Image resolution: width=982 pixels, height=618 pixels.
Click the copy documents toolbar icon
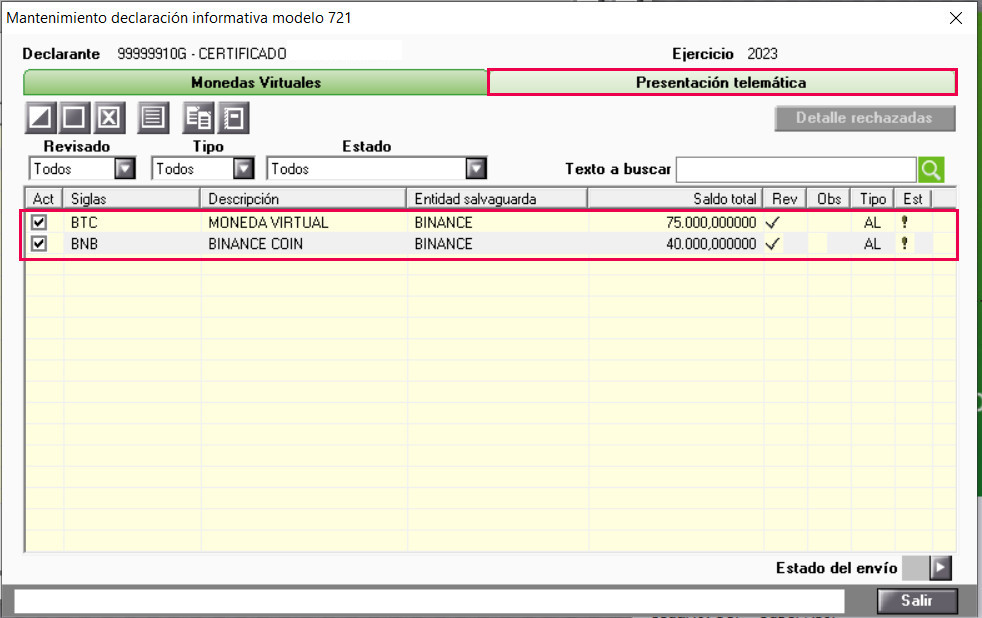pos(199,118)
